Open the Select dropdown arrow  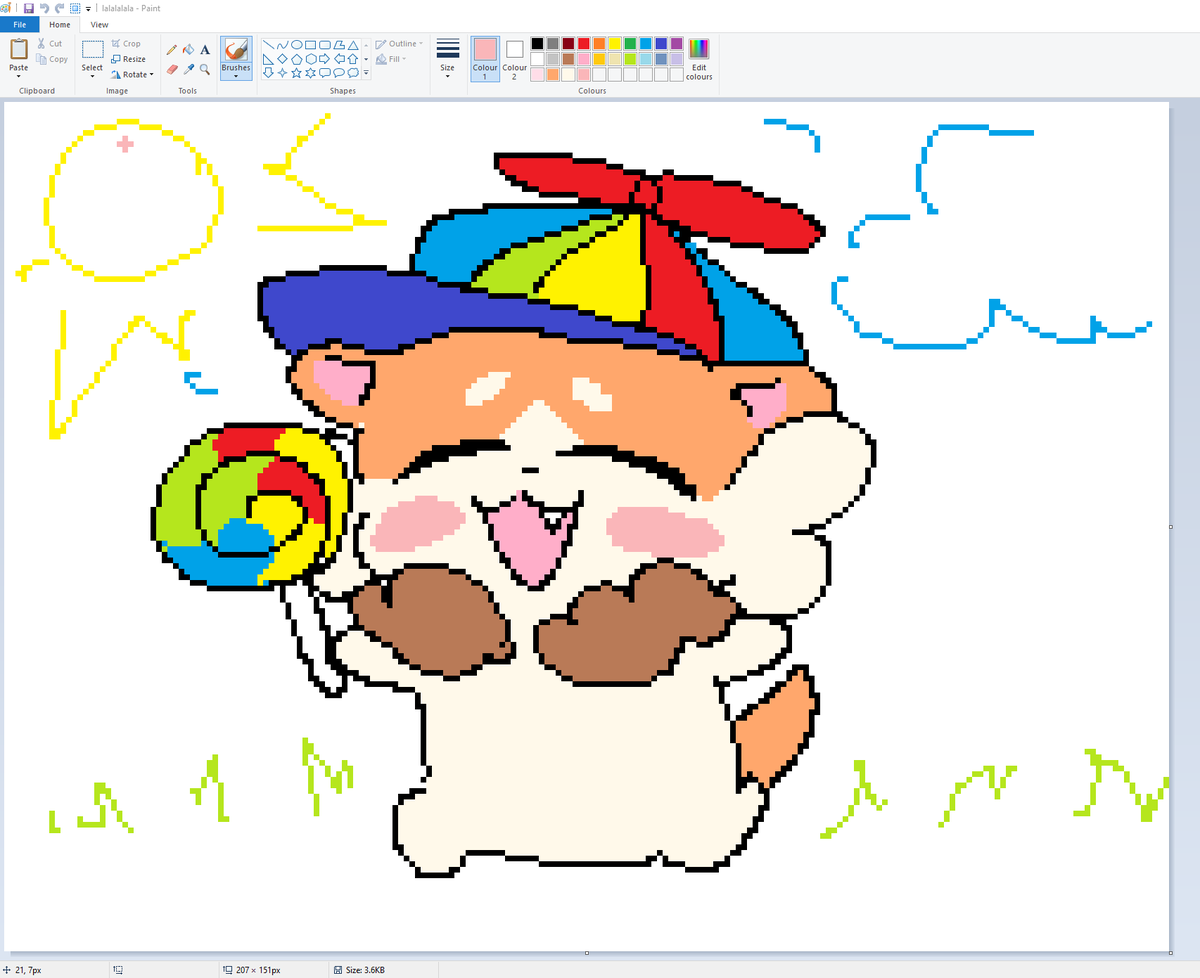coord(92,76)
